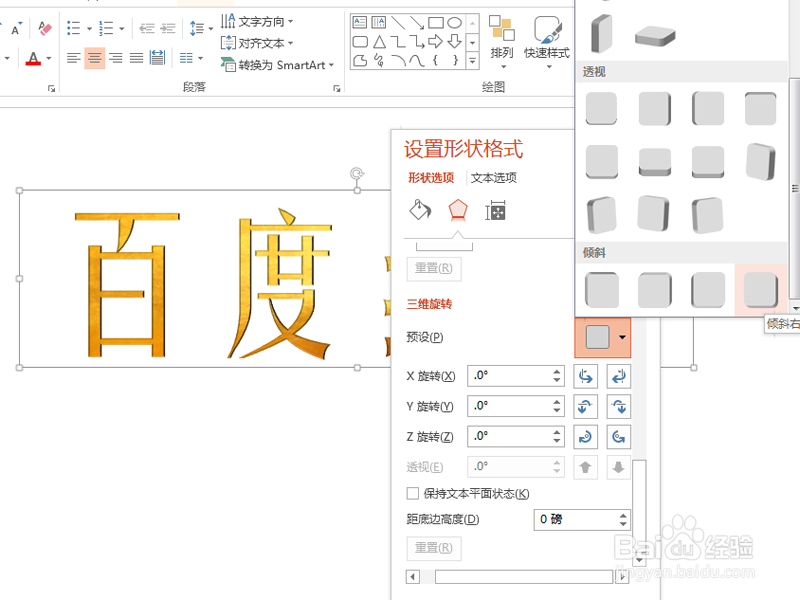
Task: Select the down arrow shape
Action: point(454,41)
